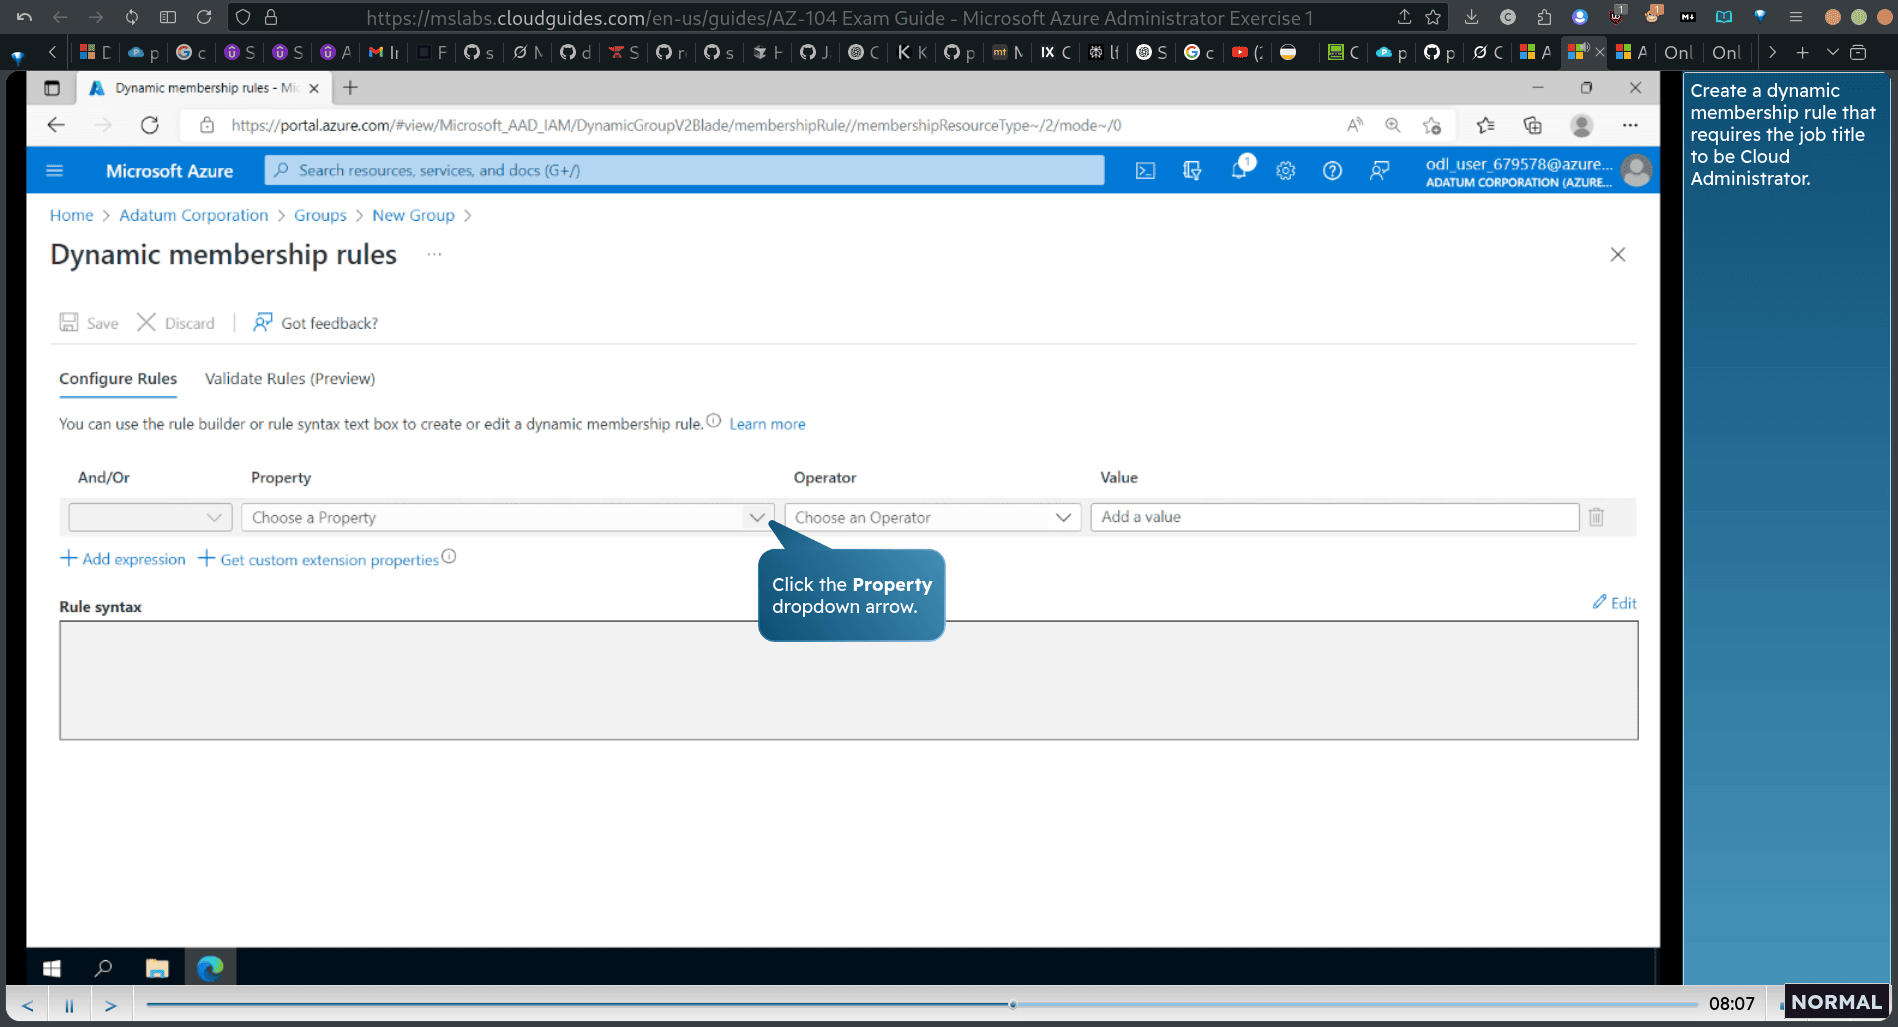The height and width of the screenshot is (1027, 1898).
Task: Open Azure portal settings gear
Action: (1286, 171)
